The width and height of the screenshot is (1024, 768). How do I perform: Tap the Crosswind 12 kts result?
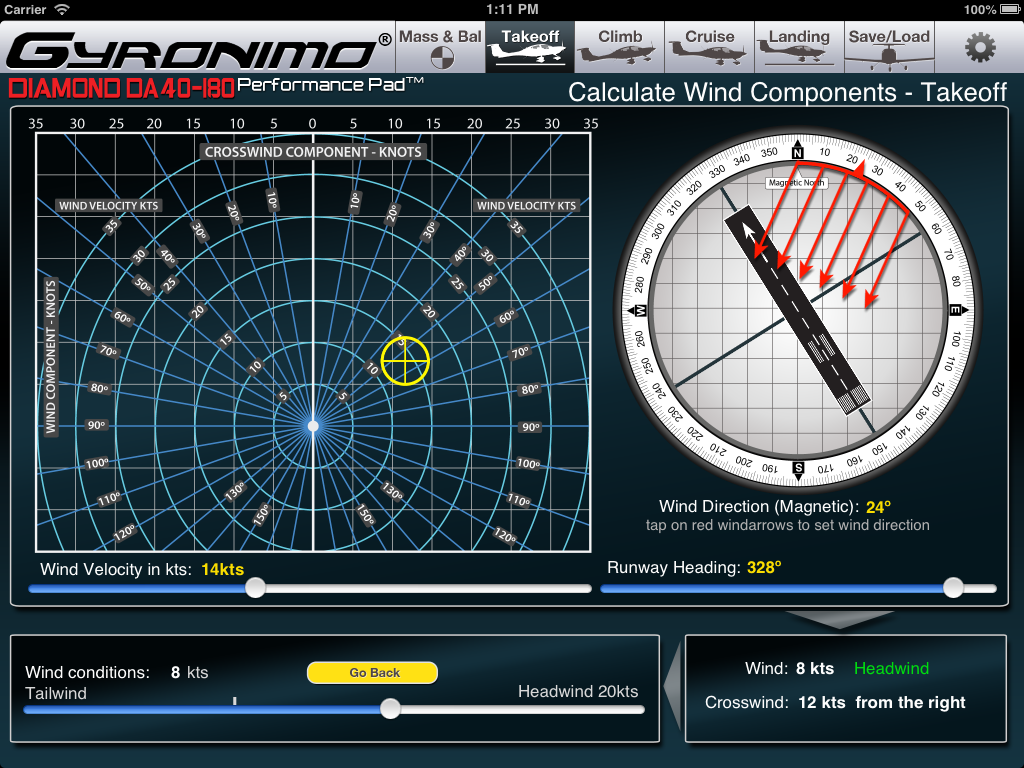[x=822, y=702]
